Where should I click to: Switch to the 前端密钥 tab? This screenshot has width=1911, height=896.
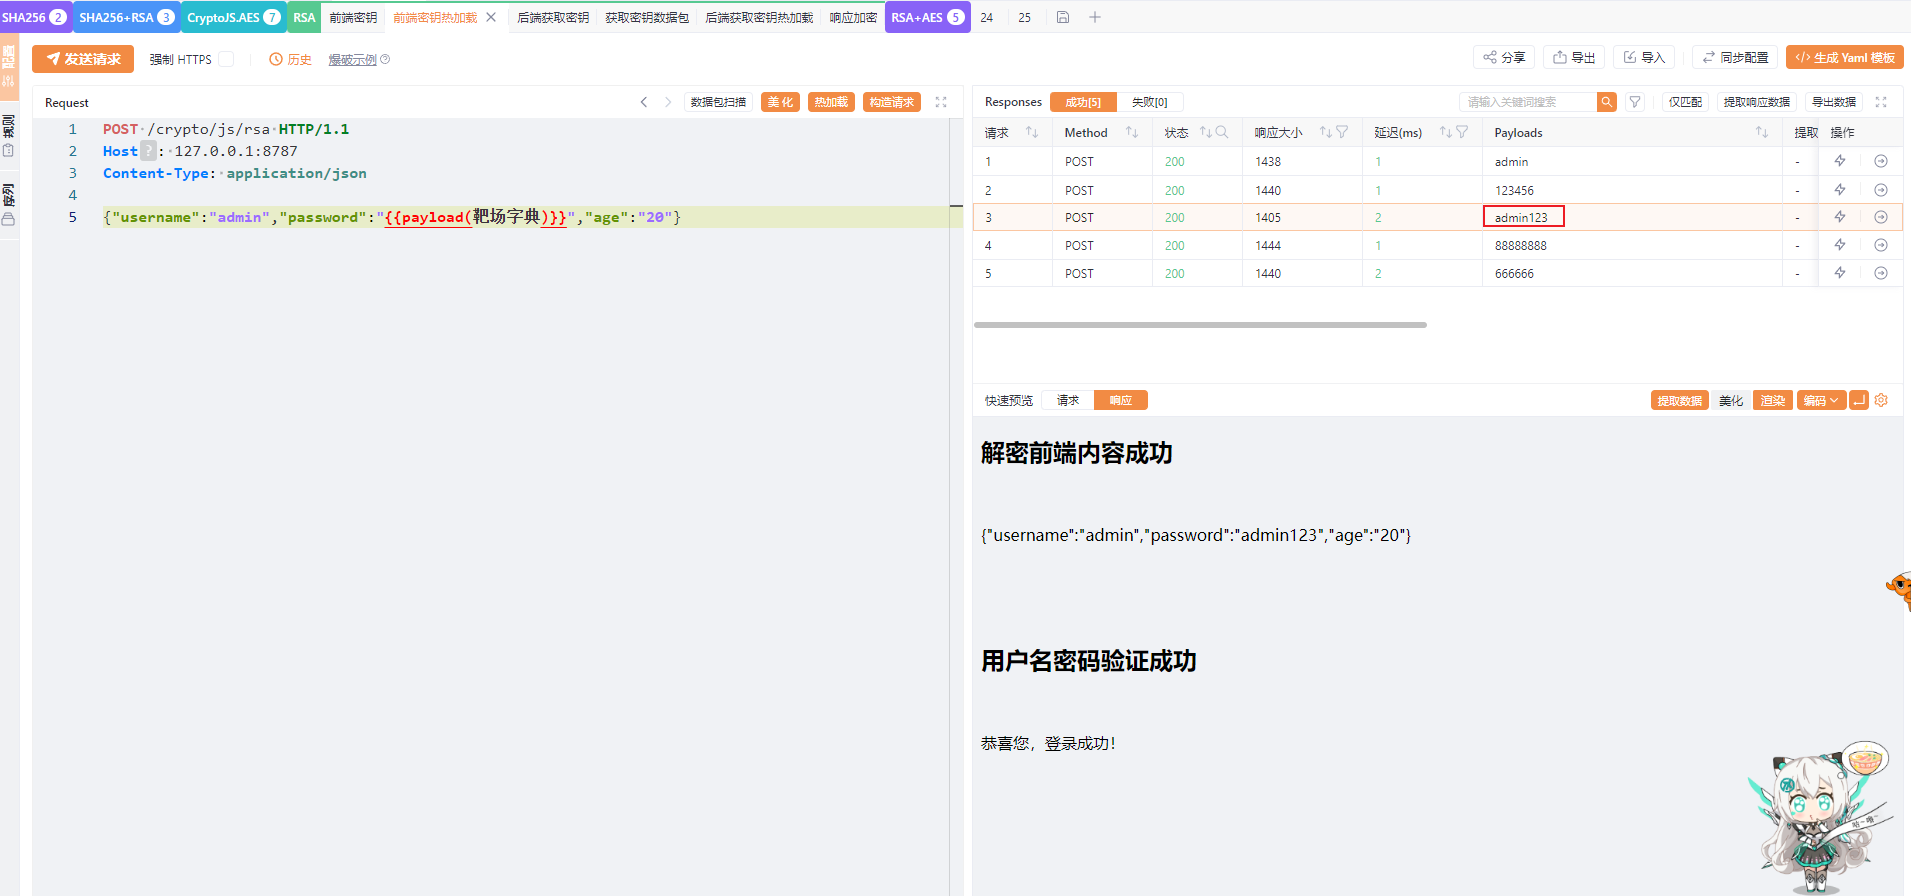click(x=353, y=17)
